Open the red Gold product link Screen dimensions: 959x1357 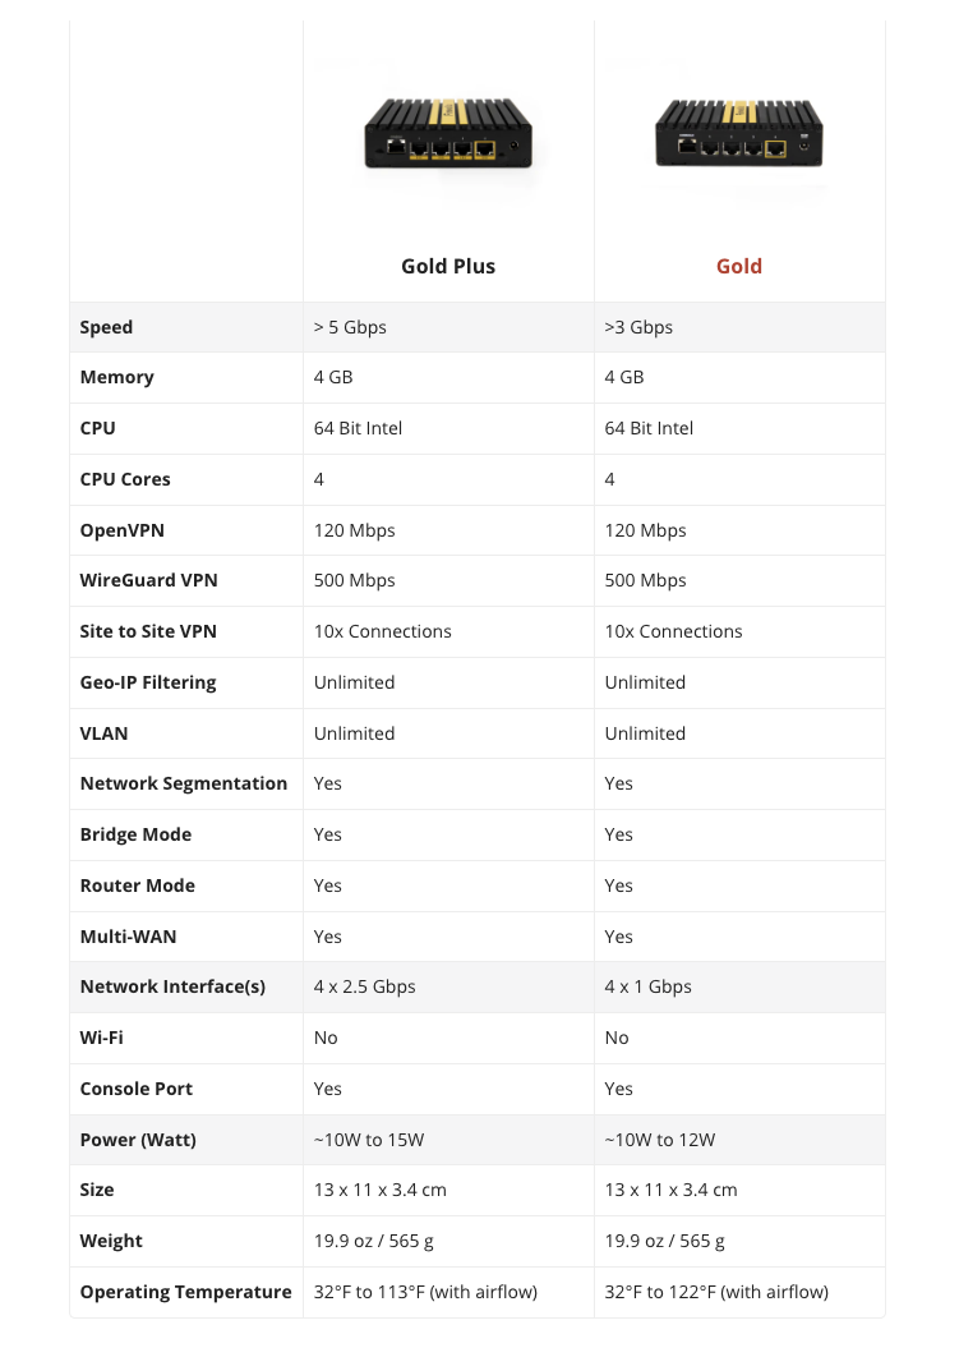[739, 266]
